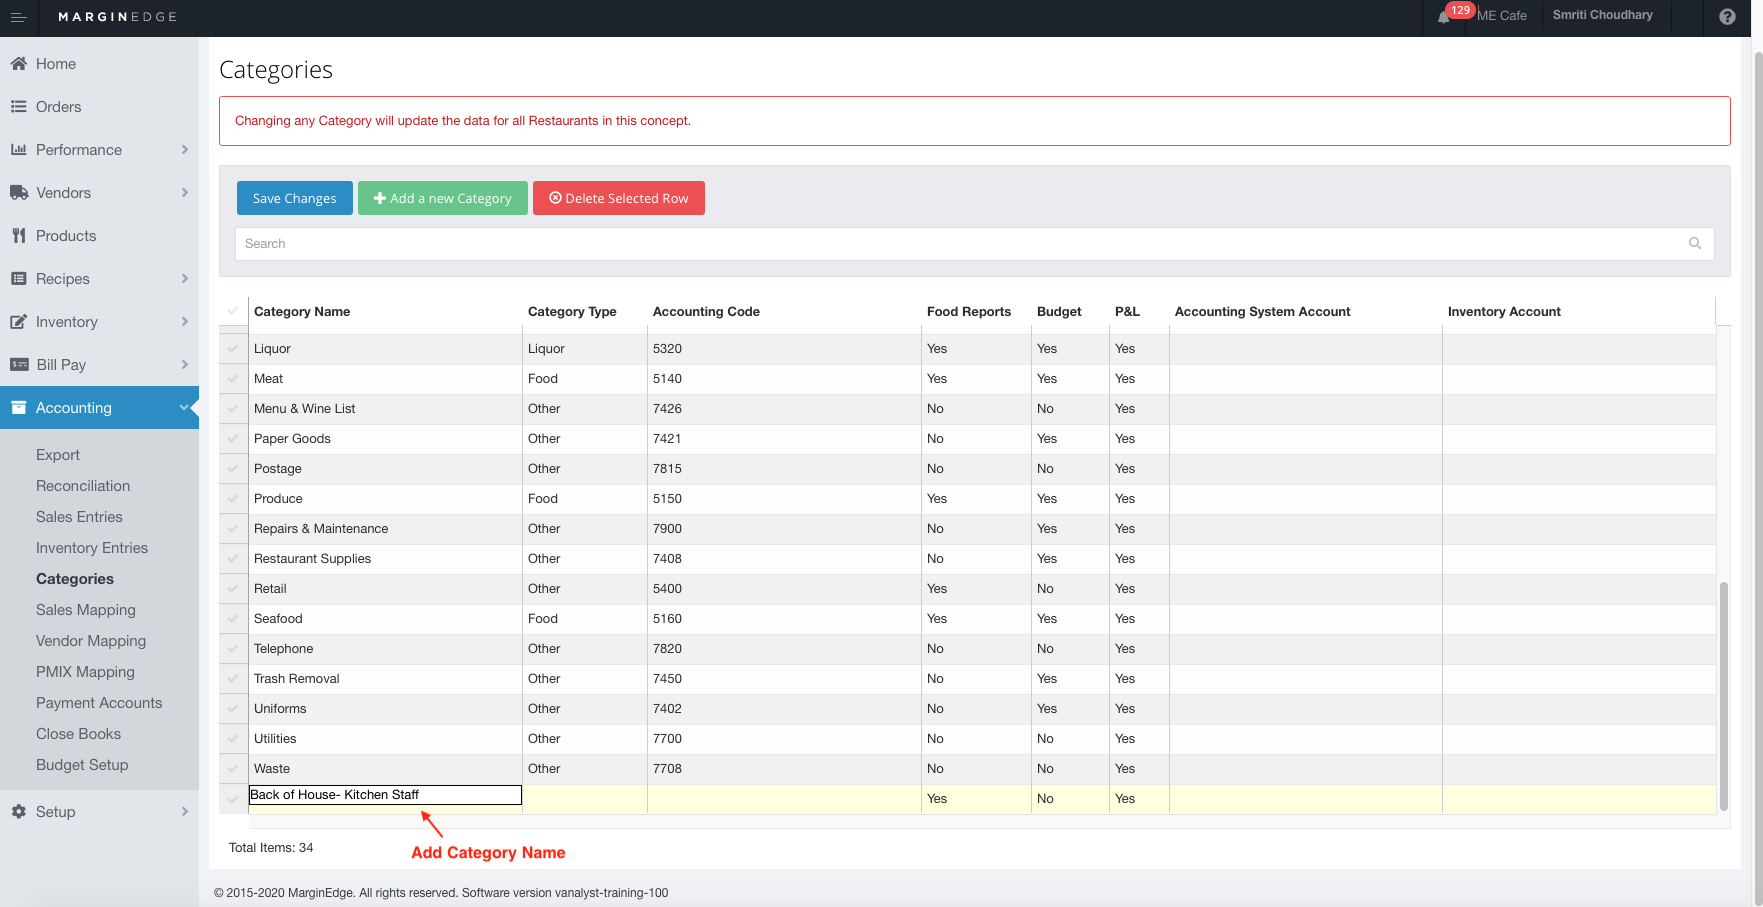Click the Orders list icon
The width and height of the screenshot is (1763, 907).
tap(18, 107)
